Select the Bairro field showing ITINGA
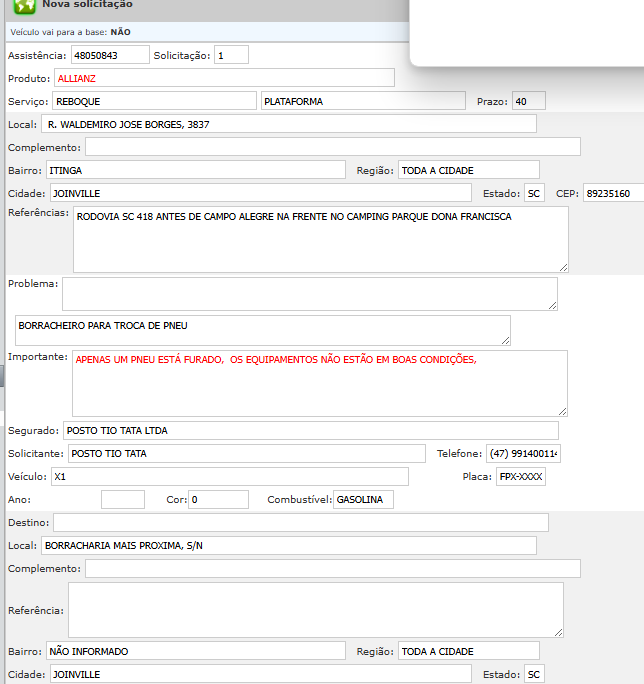644x684 pixels. pyautogui.click(x=196, y=170)
